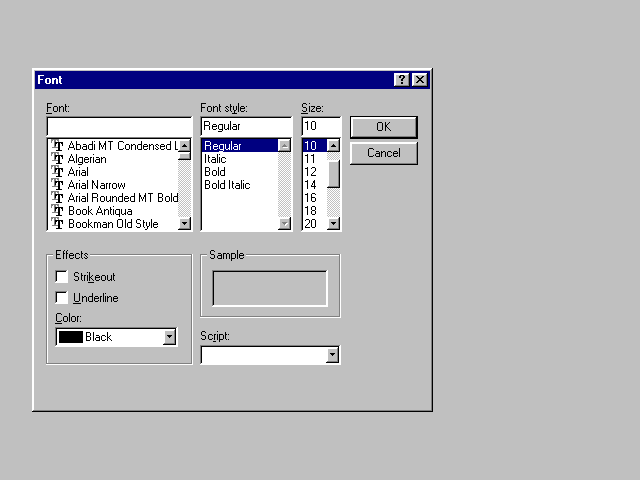The width and height of the screenshot is (640, 480).
Task: Click TrueType icon beside Algerian font
Action: (58, 159)
